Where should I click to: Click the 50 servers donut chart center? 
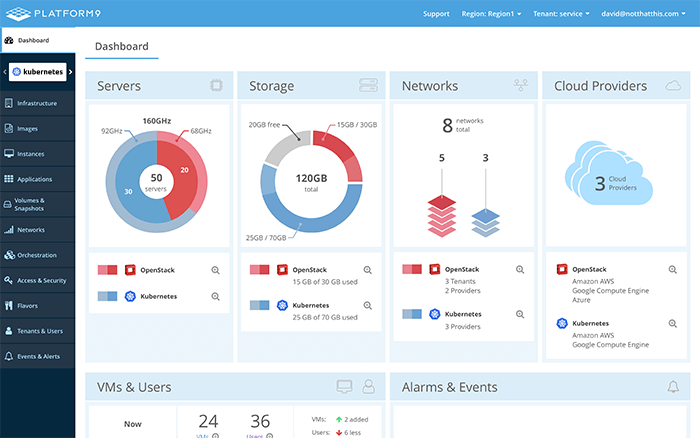(x=156, y=182)
